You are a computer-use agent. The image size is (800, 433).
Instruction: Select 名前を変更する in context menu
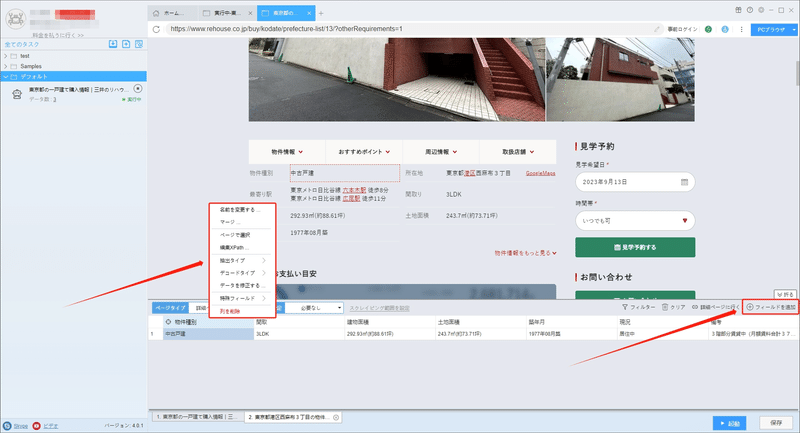(242, 210)
